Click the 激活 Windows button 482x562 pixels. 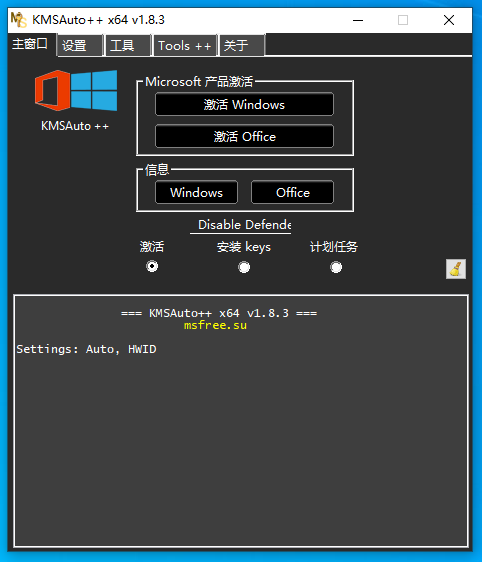pyautogui.click(x=244, y=104)
